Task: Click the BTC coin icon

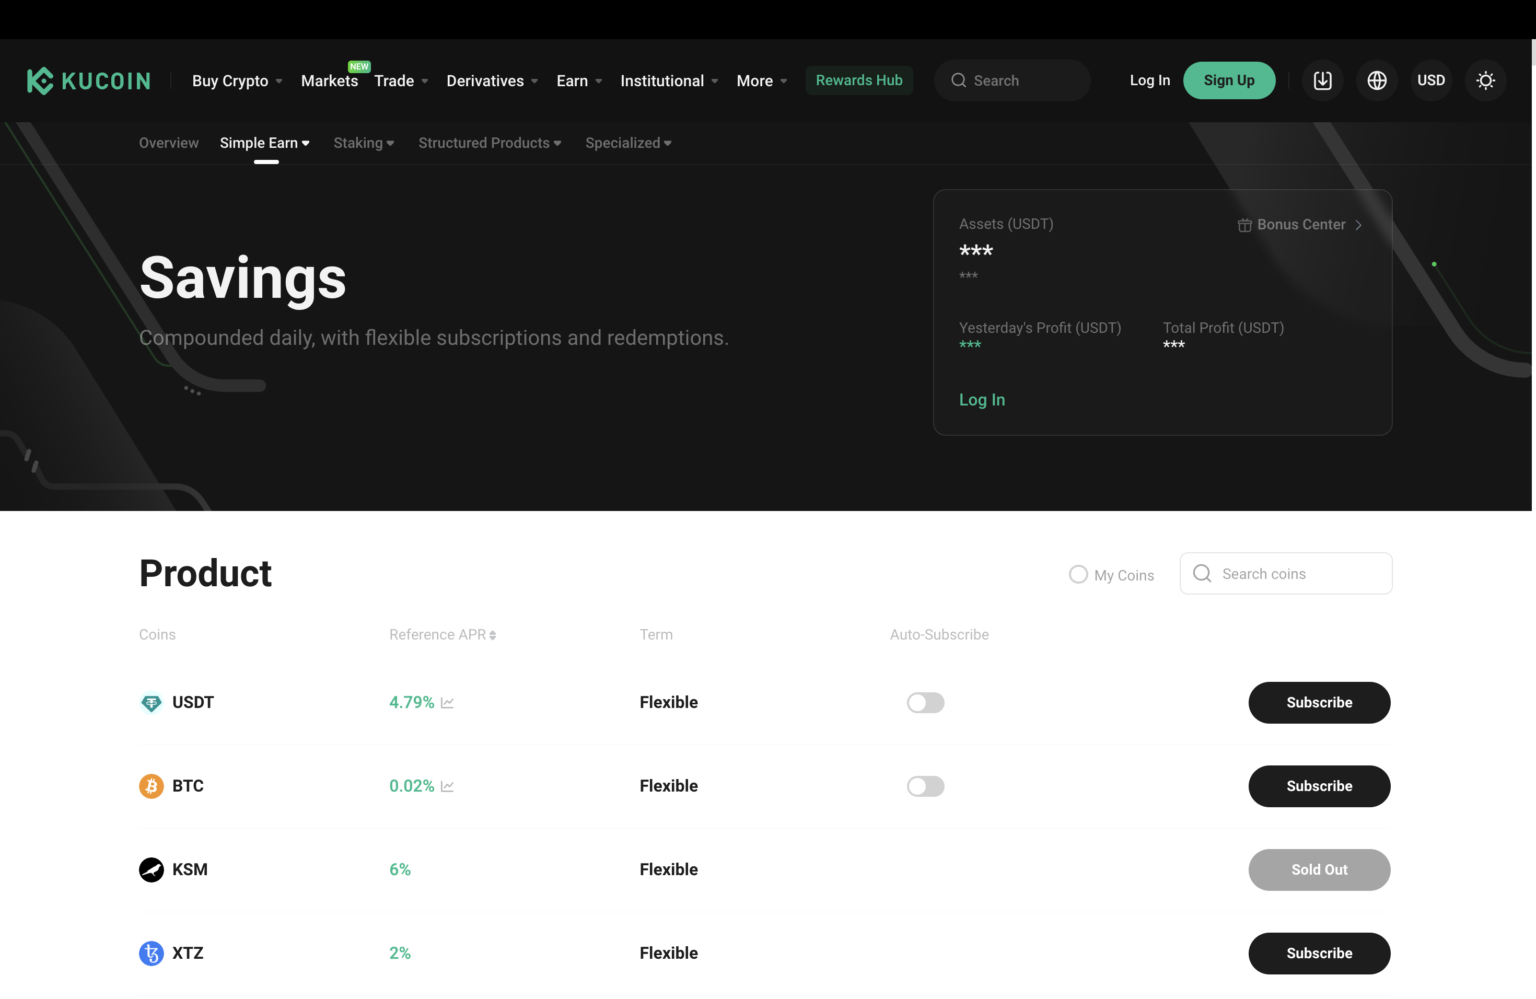Action: pyautogui.click(x=151, y=786)
